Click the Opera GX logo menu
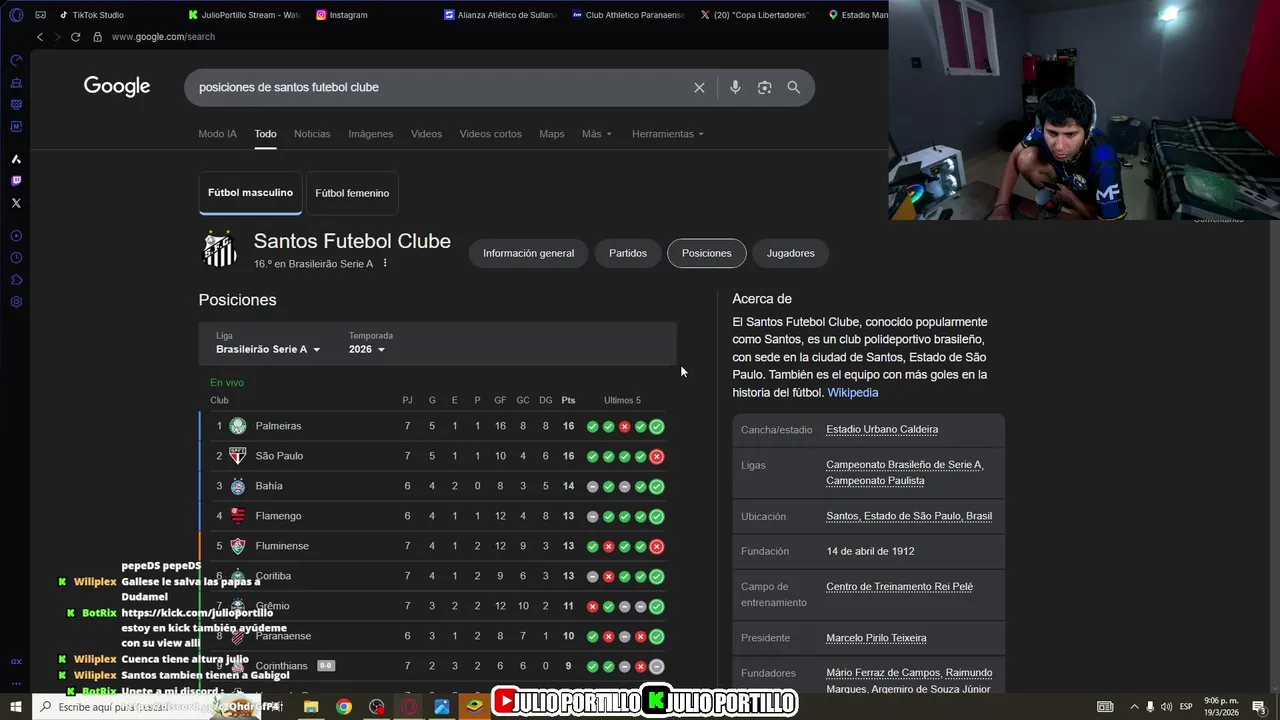1280x720 pixels. click(16, 15)
